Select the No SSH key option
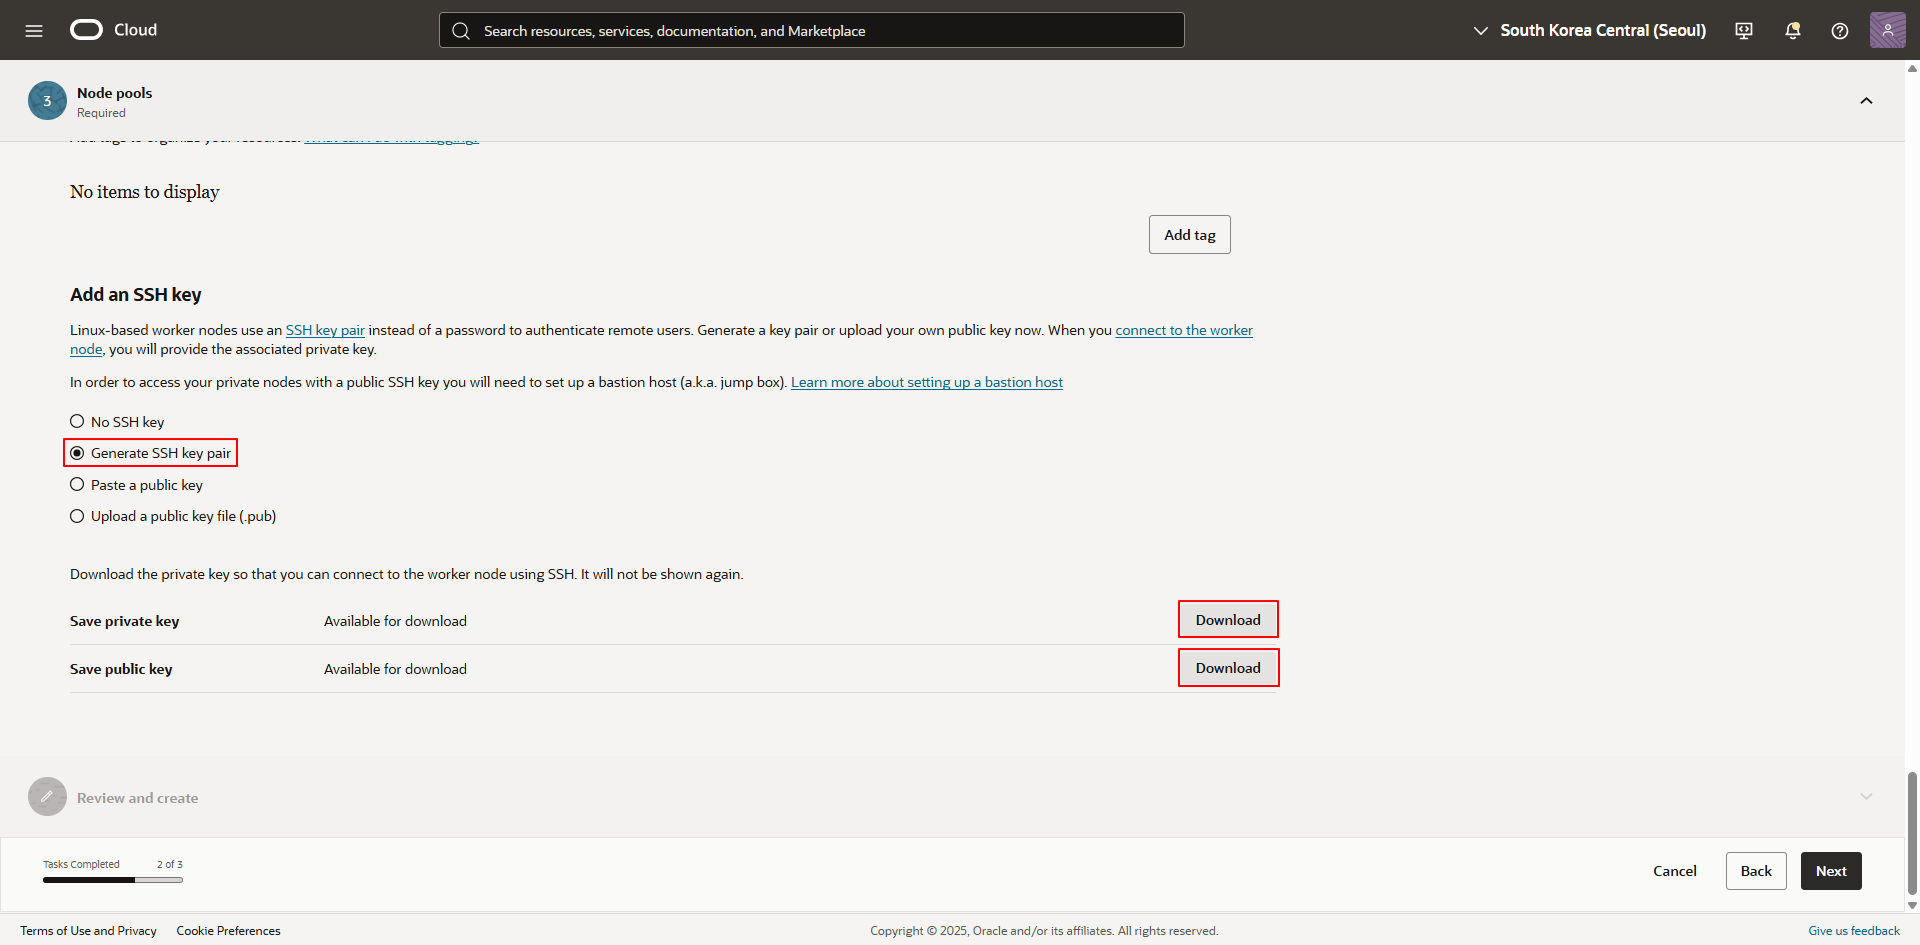 point(77,422)
